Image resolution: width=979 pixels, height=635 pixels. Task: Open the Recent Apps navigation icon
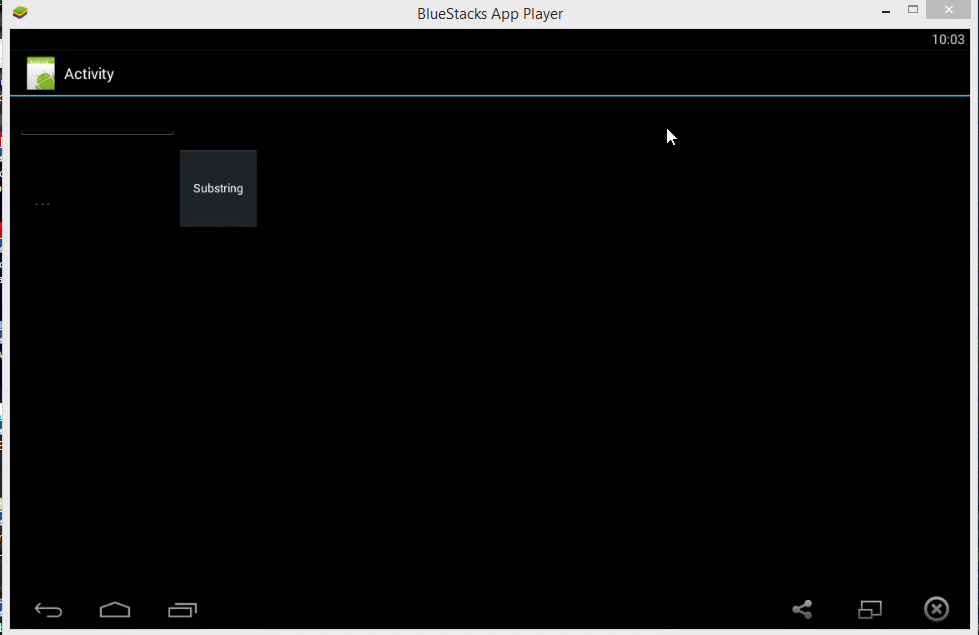(182, 609)
